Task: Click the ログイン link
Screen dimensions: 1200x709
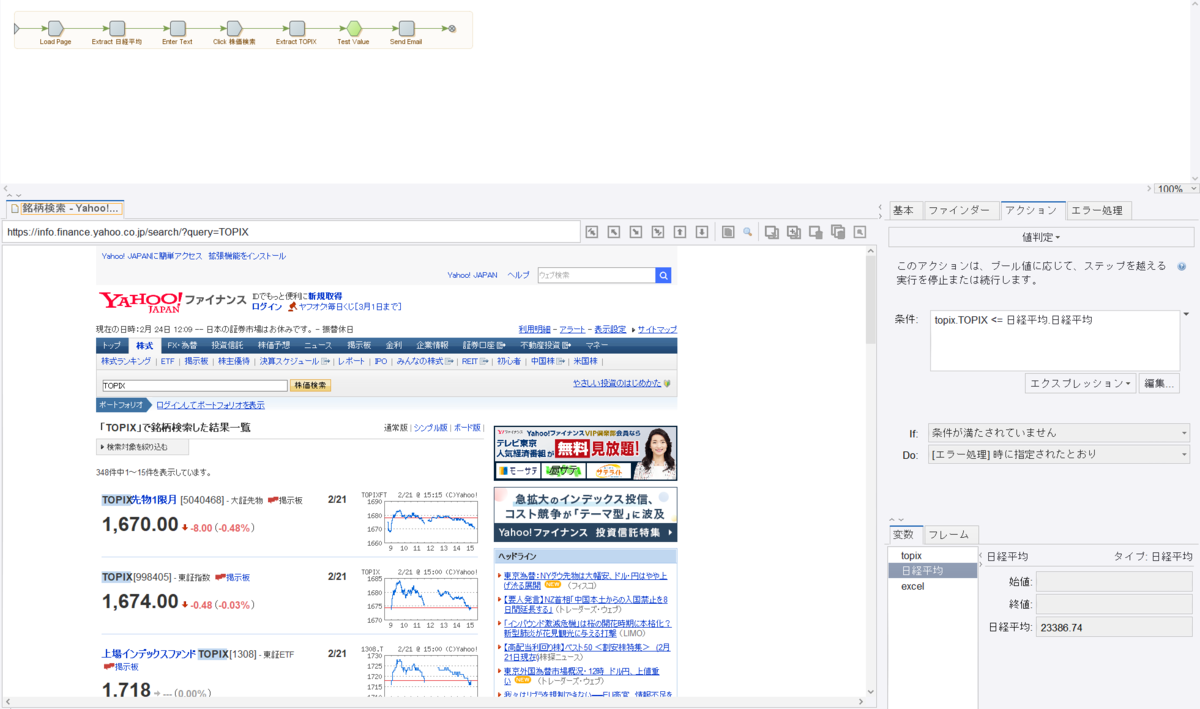Action: (x=267, y=307)
